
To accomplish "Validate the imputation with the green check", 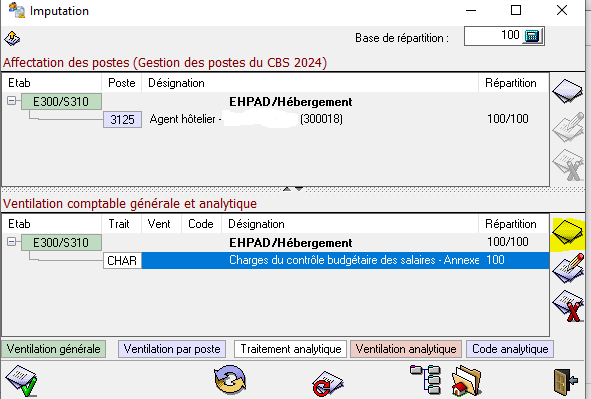I will pyautogui.click(x=21, y=381).
